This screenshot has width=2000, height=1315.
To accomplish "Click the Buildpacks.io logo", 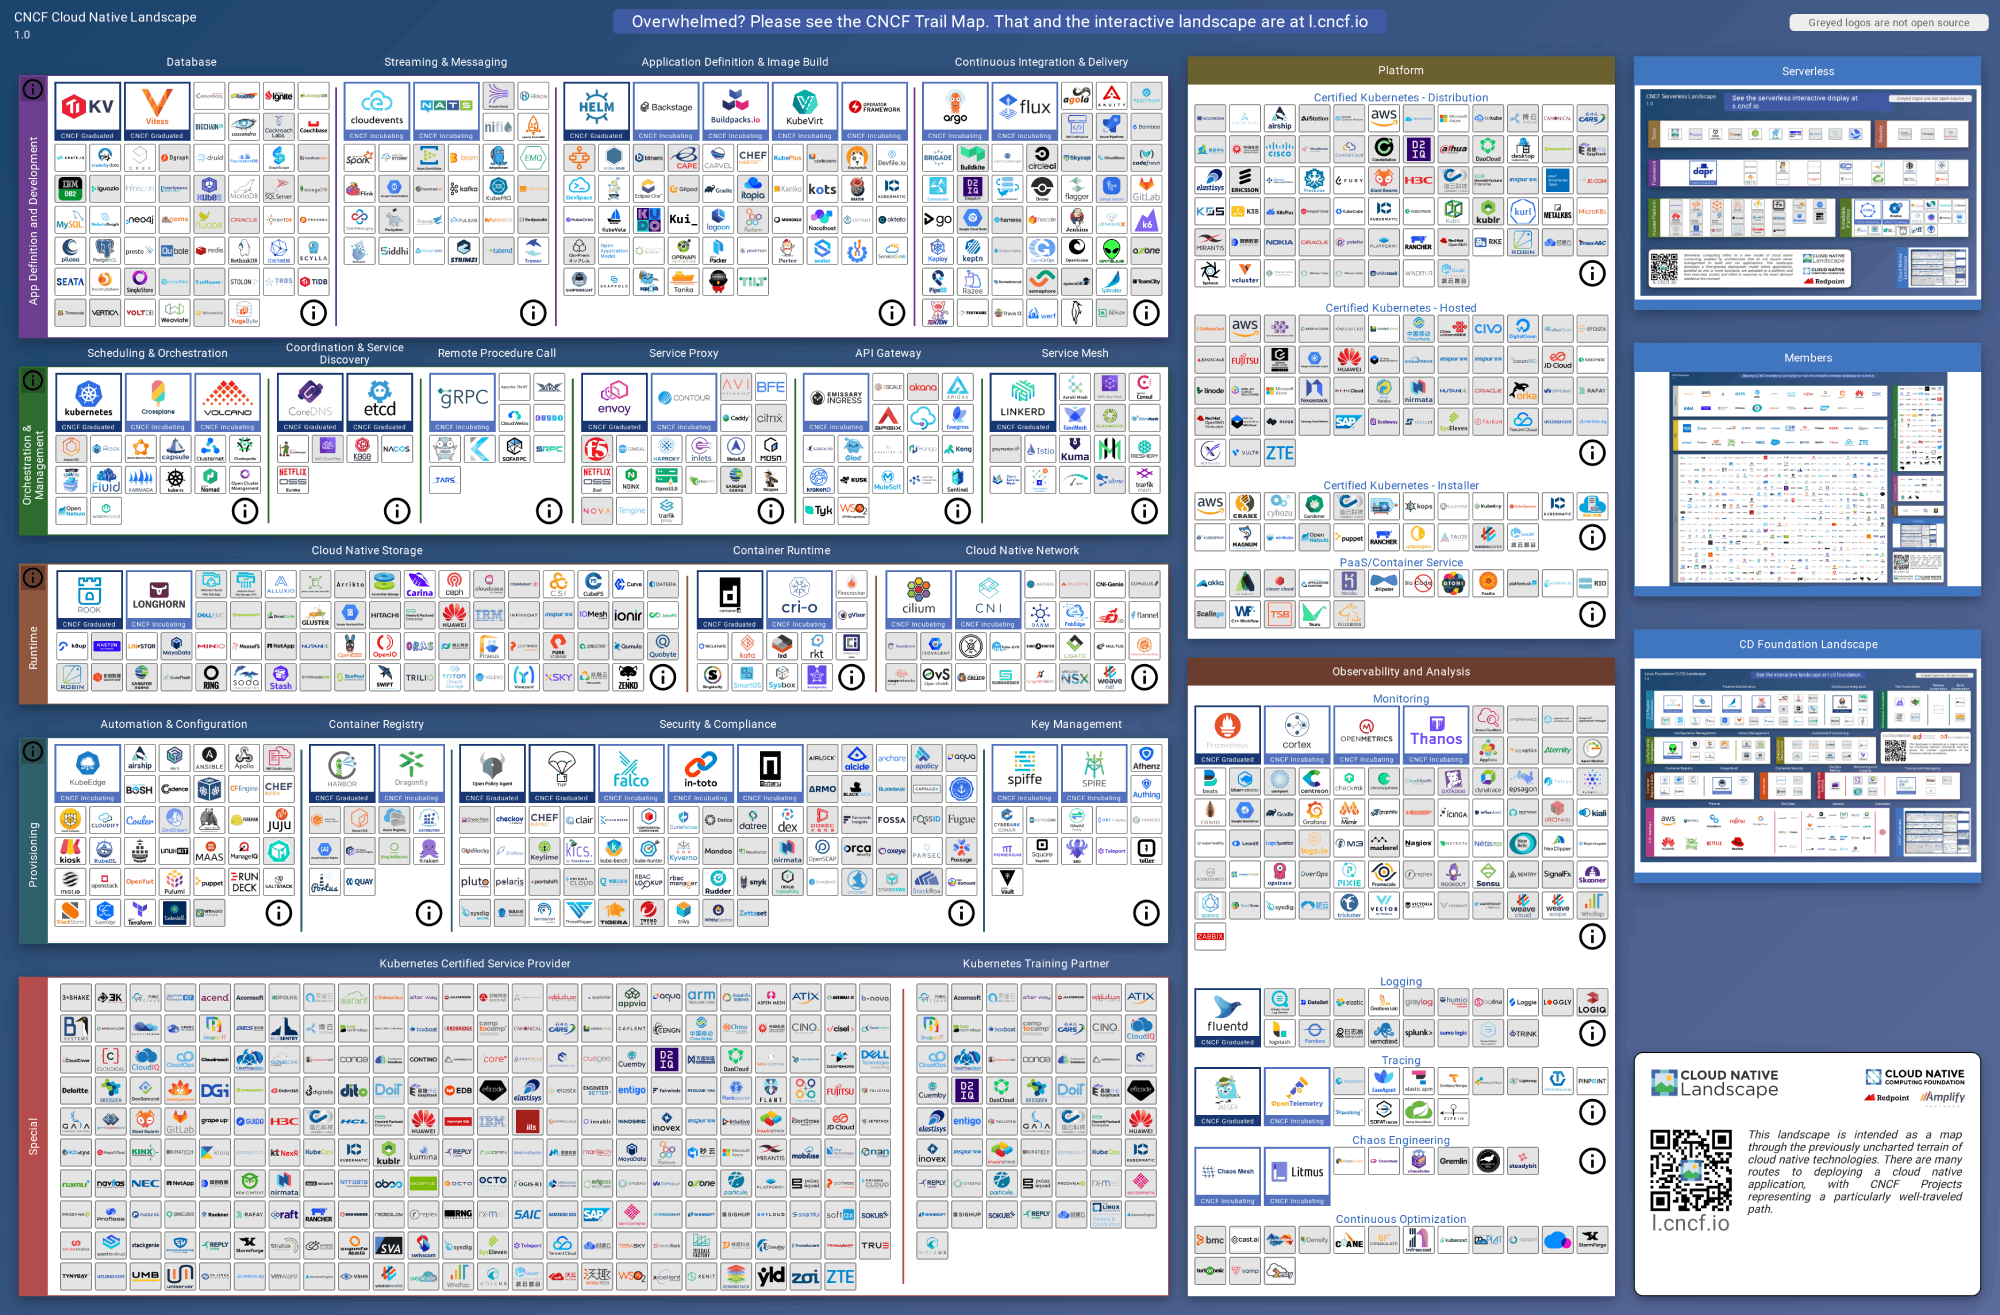I will (x=735, y=111).
